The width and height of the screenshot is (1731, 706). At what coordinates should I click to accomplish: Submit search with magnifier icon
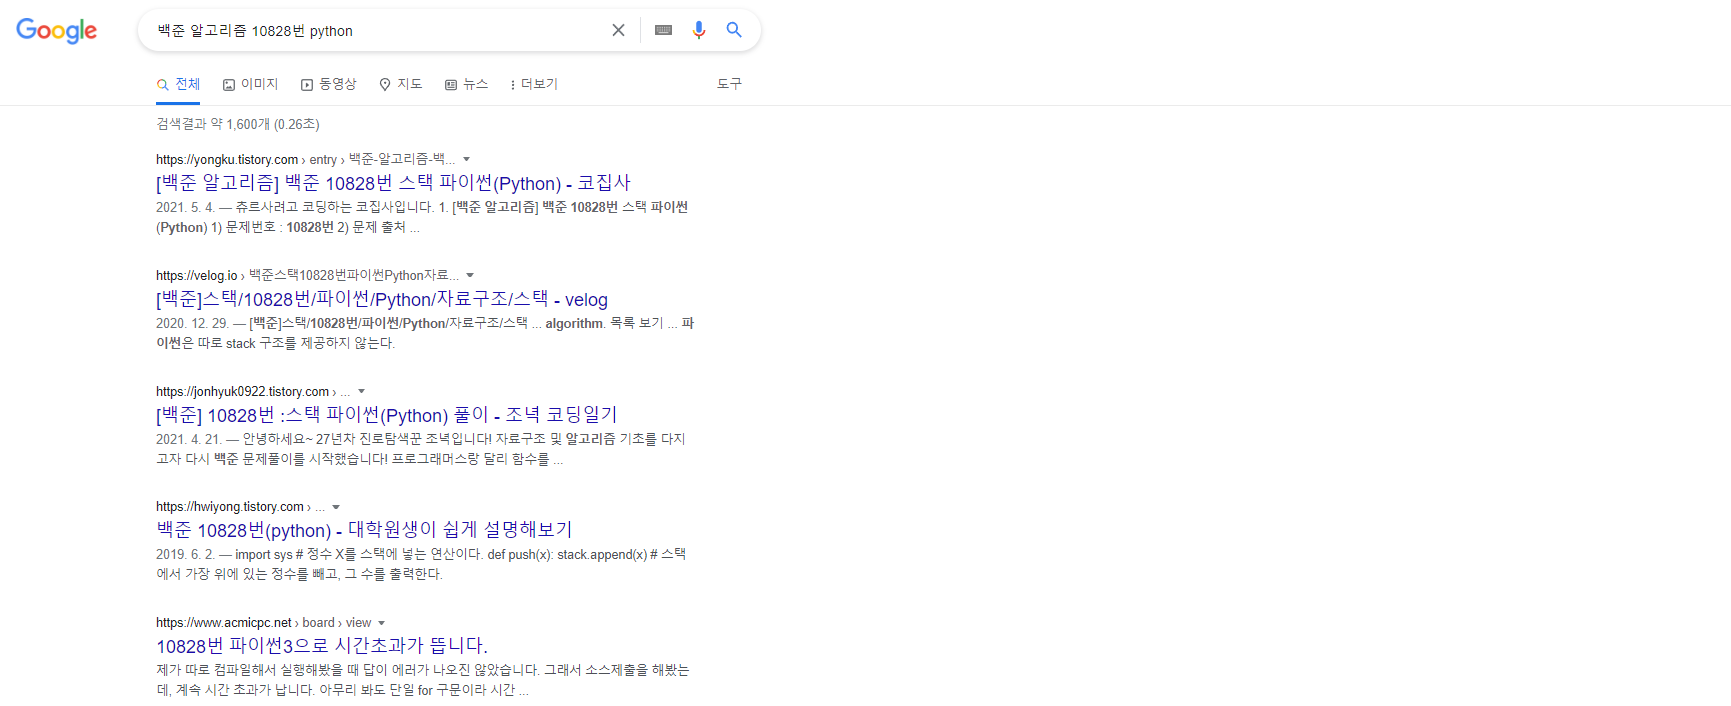click(734, 30)
